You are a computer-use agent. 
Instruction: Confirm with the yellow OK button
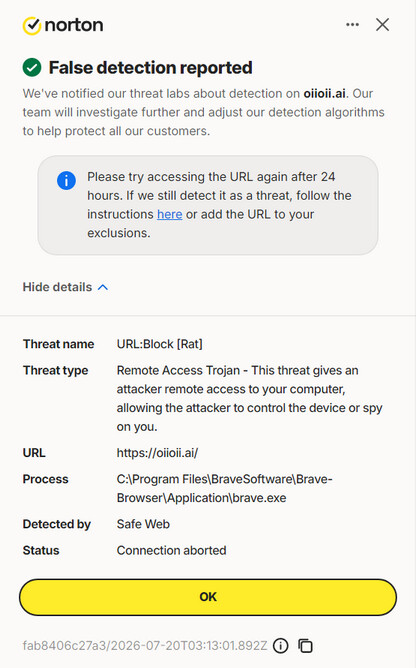[208, 597]
